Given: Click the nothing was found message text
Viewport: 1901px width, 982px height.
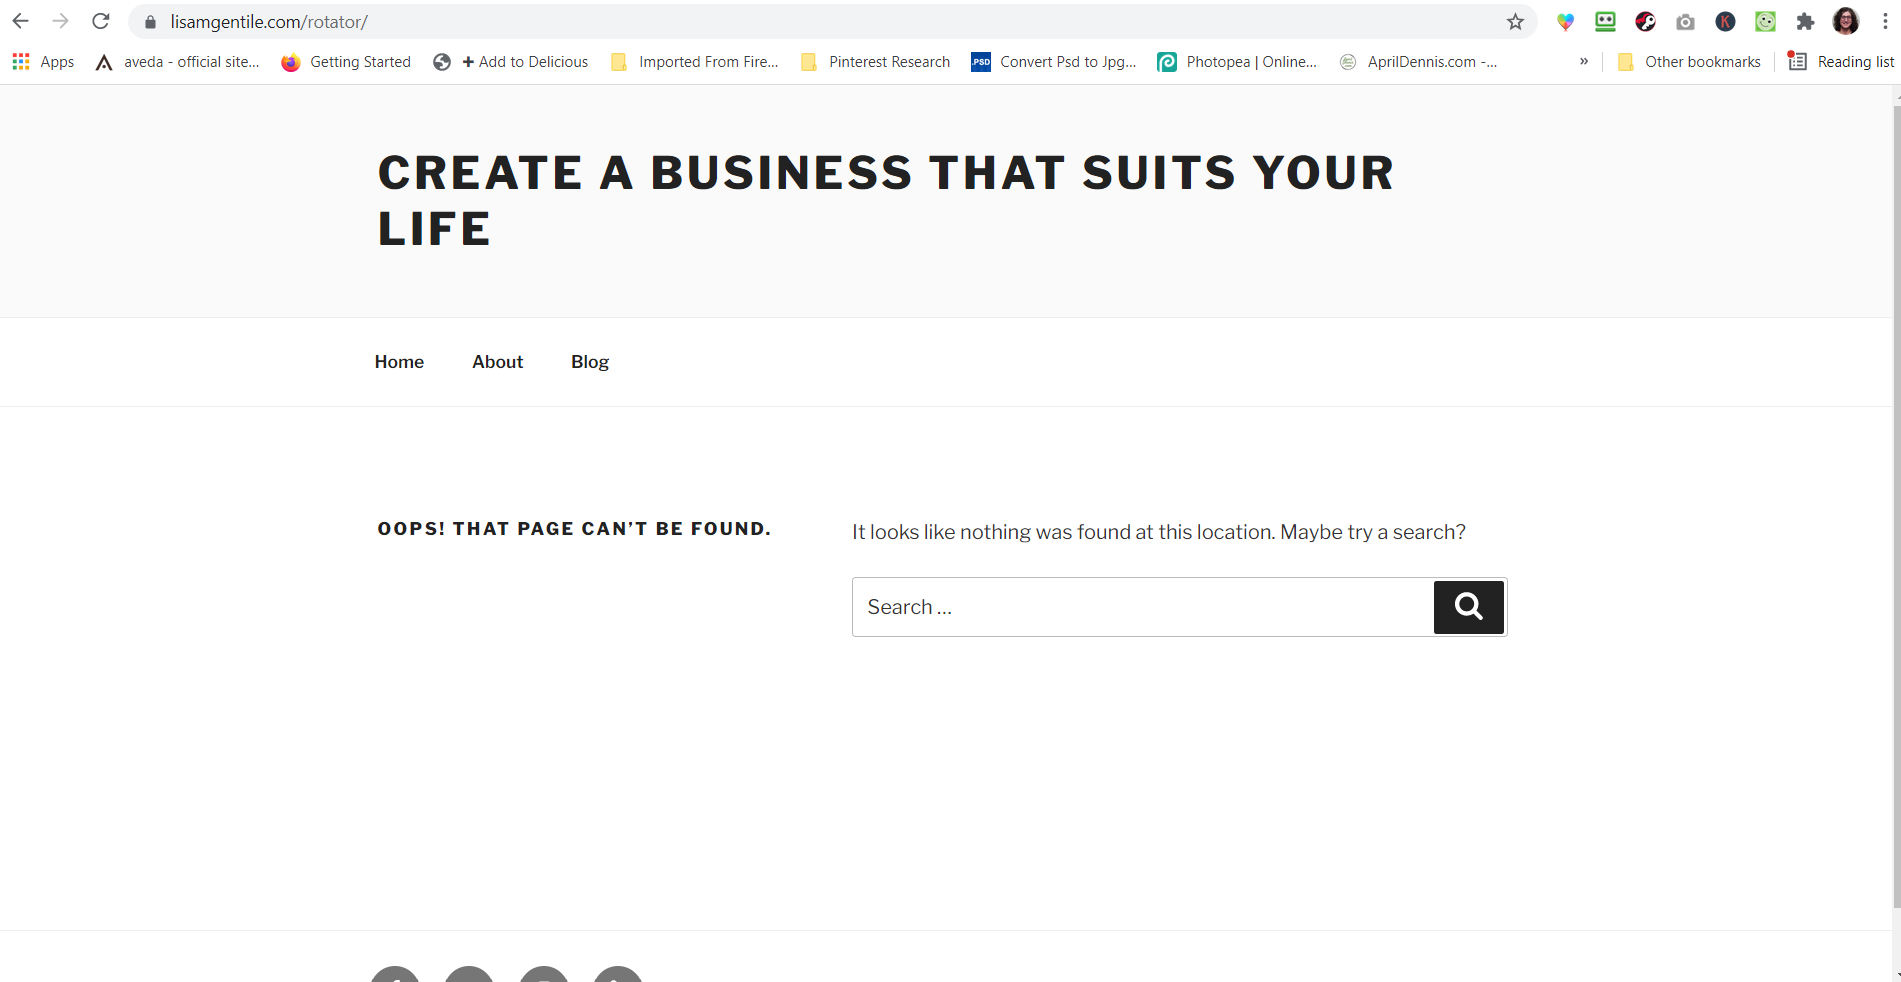Looking at the screenshot, I should (1159, 532).
